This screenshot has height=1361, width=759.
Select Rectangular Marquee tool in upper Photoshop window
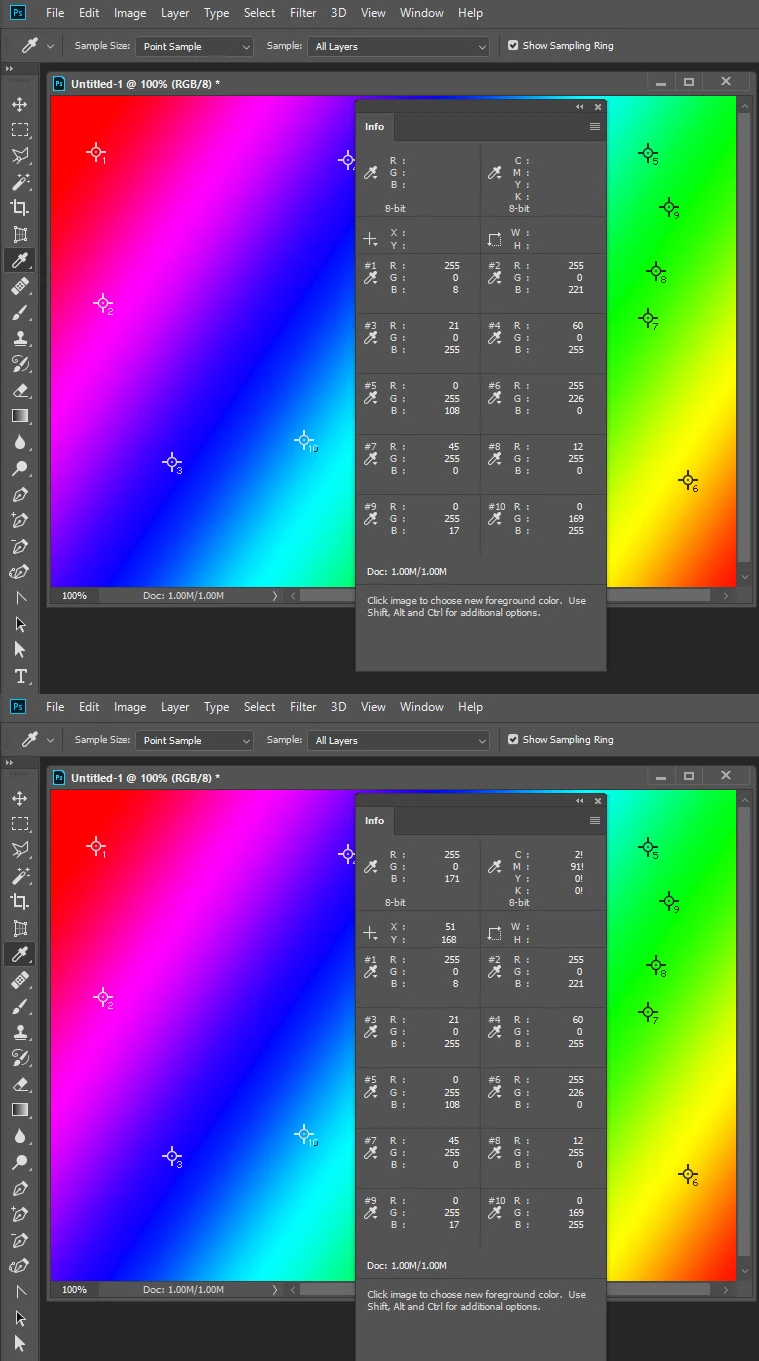coord(19,130)
